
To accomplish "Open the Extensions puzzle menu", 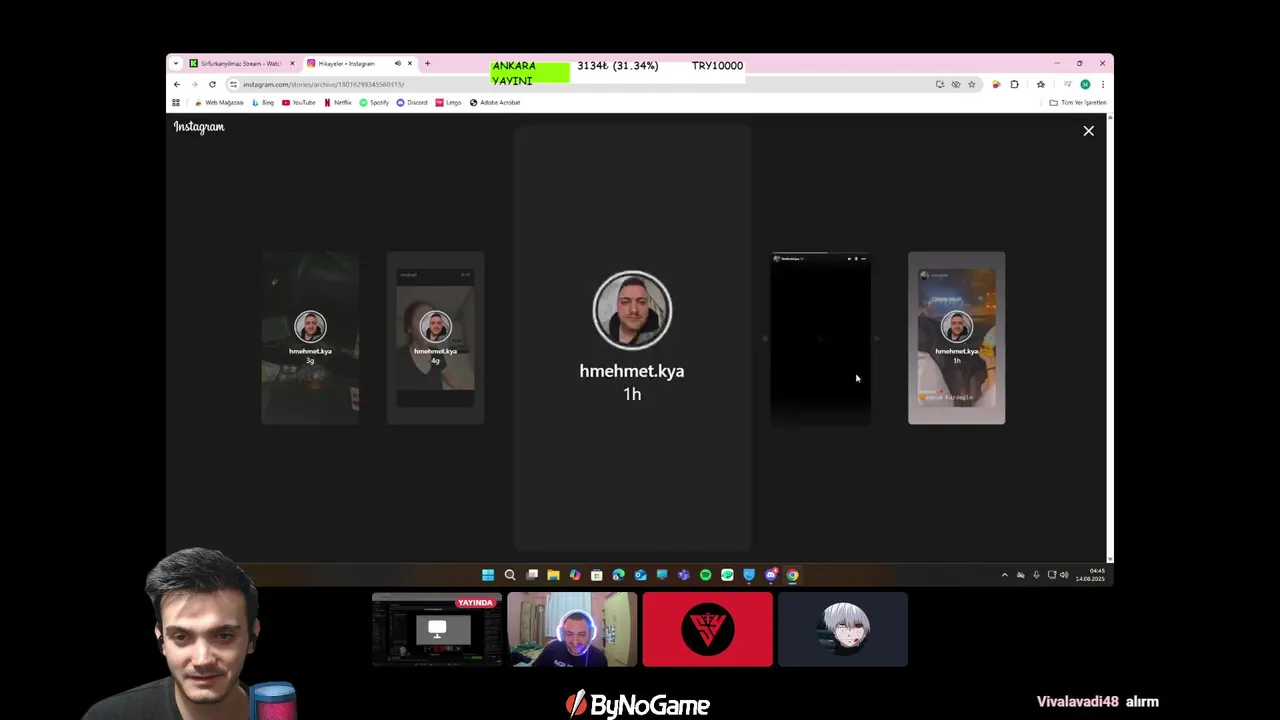I will point(1014,84).
